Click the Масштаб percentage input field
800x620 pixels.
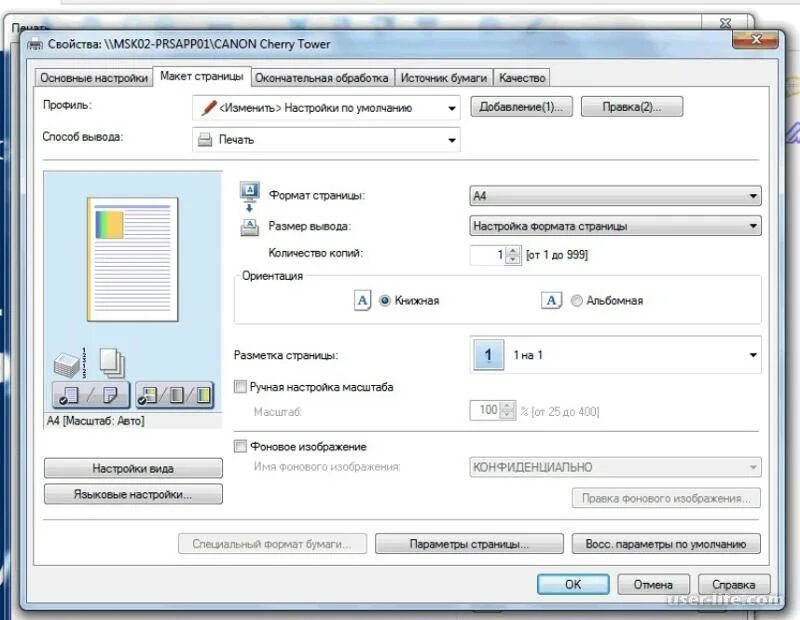tap(485, 410)
